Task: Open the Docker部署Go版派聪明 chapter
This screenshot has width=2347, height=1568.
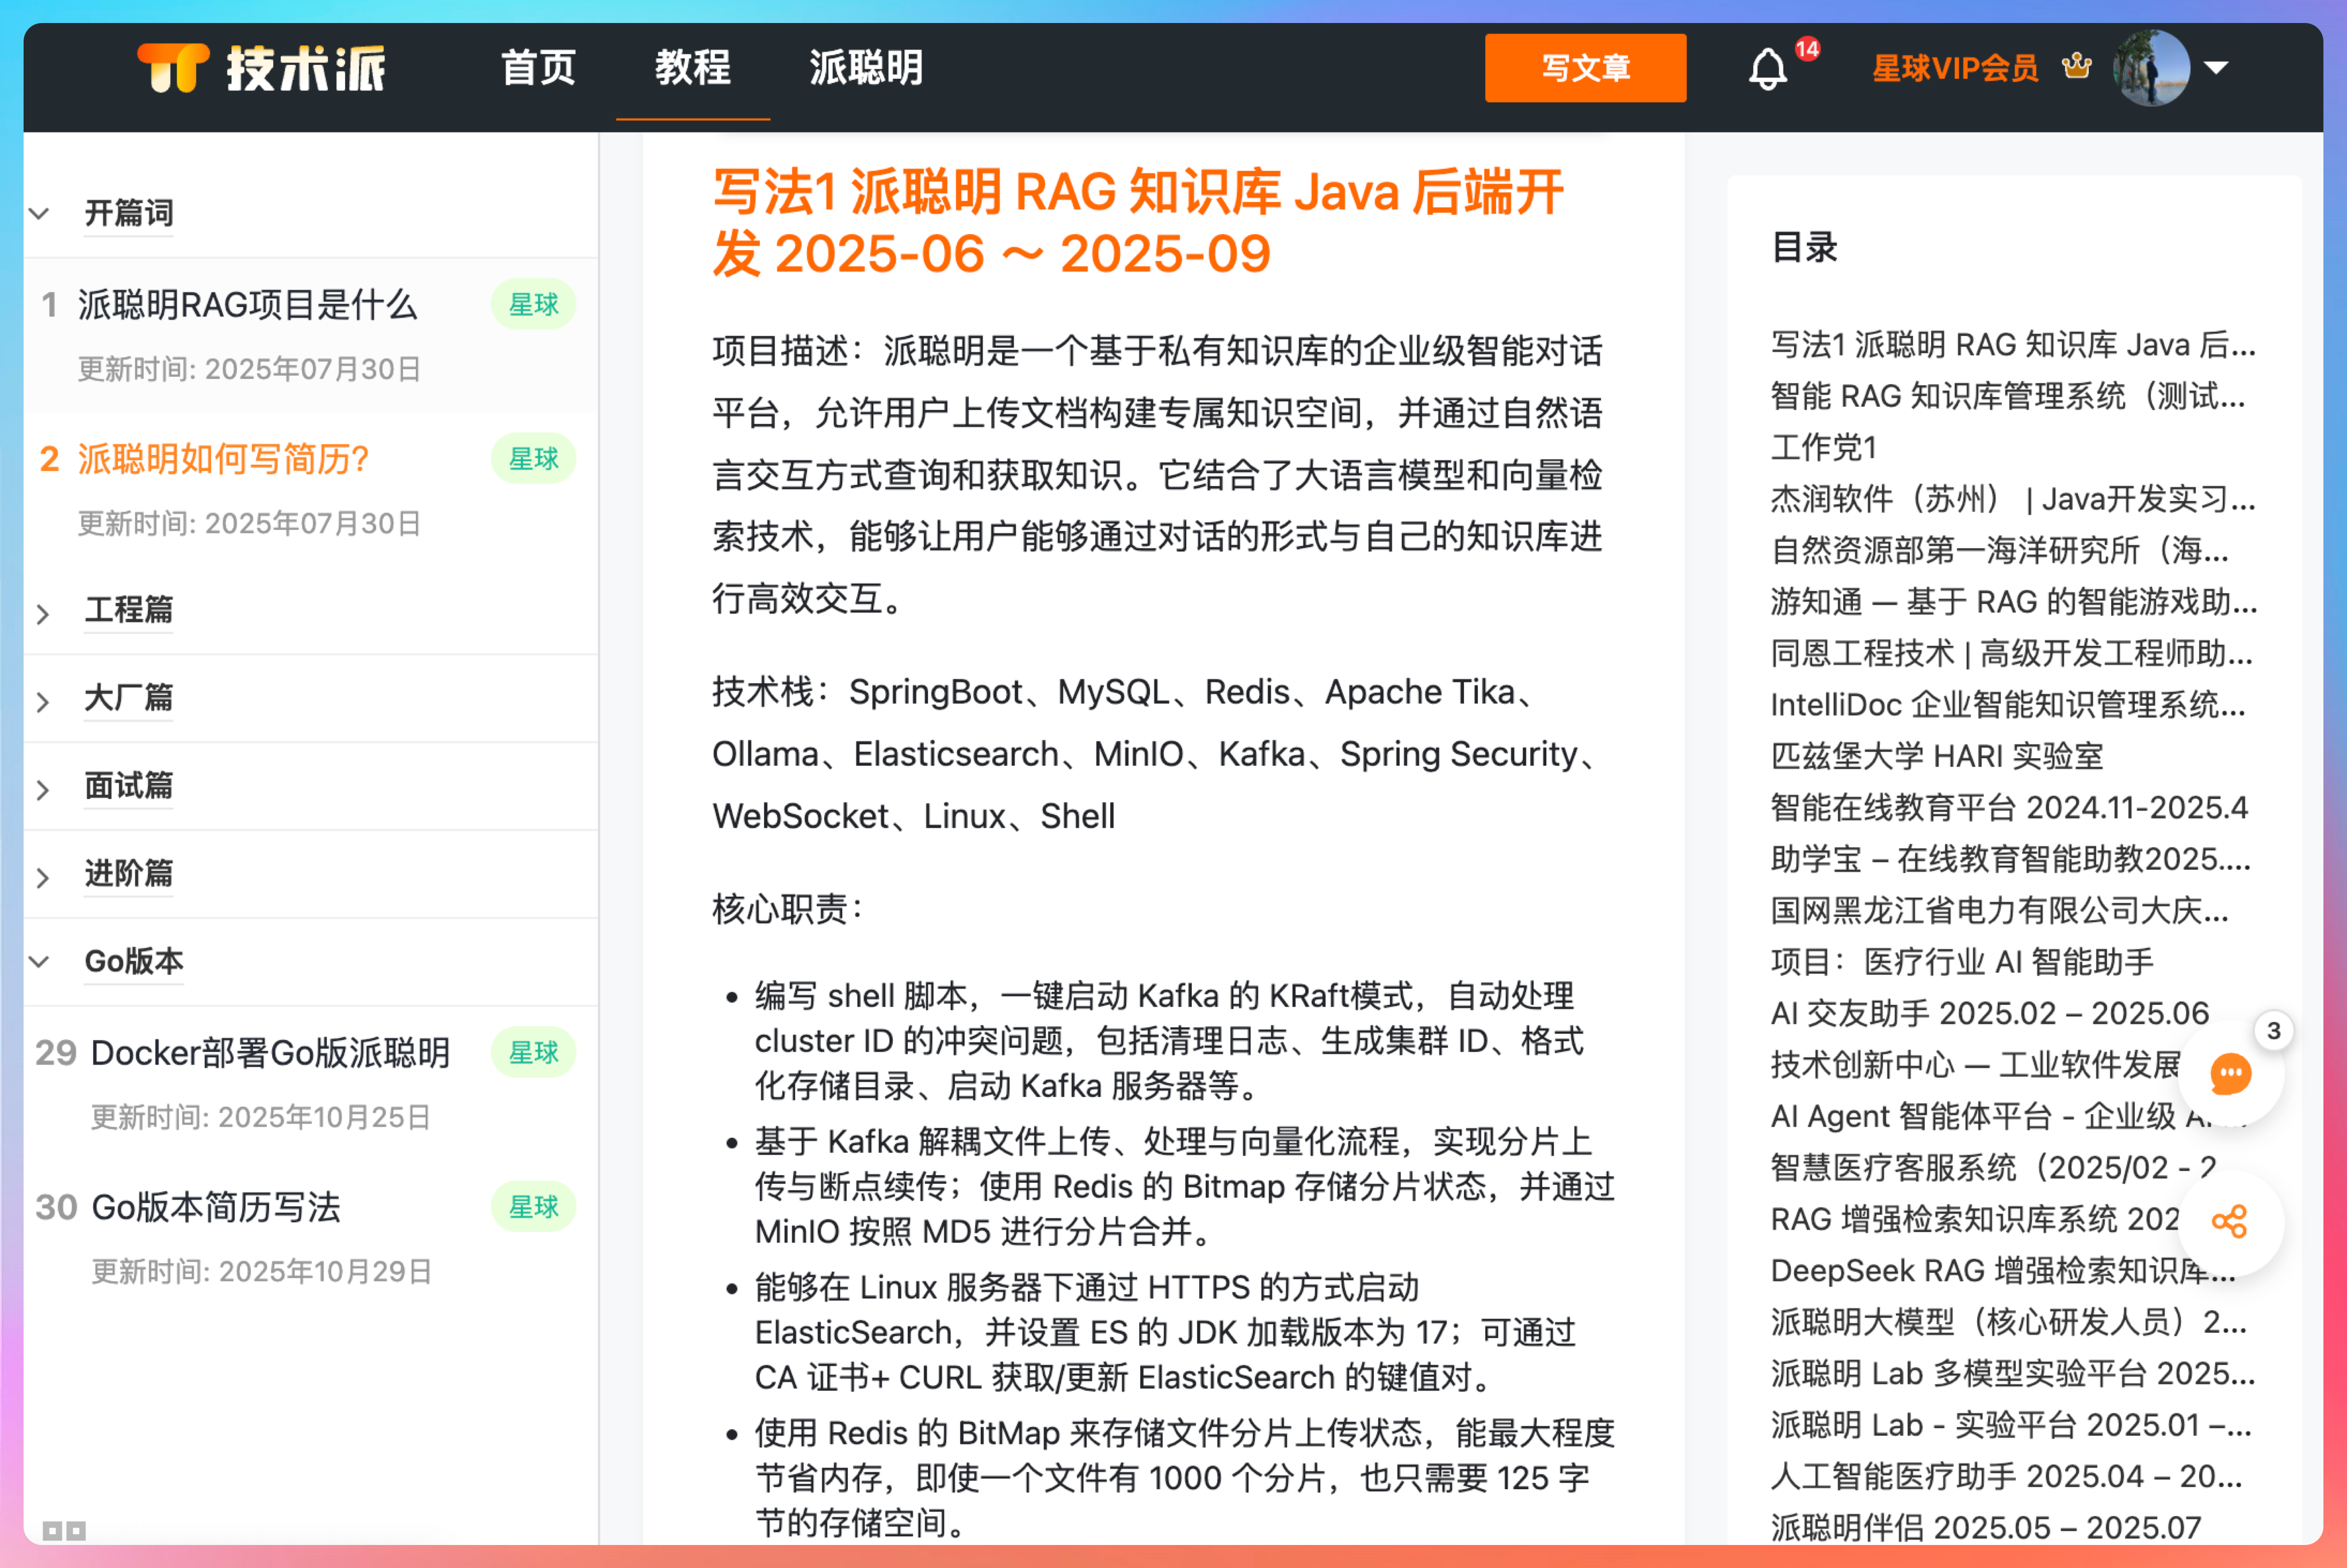Action: [x=270, y=1053]
